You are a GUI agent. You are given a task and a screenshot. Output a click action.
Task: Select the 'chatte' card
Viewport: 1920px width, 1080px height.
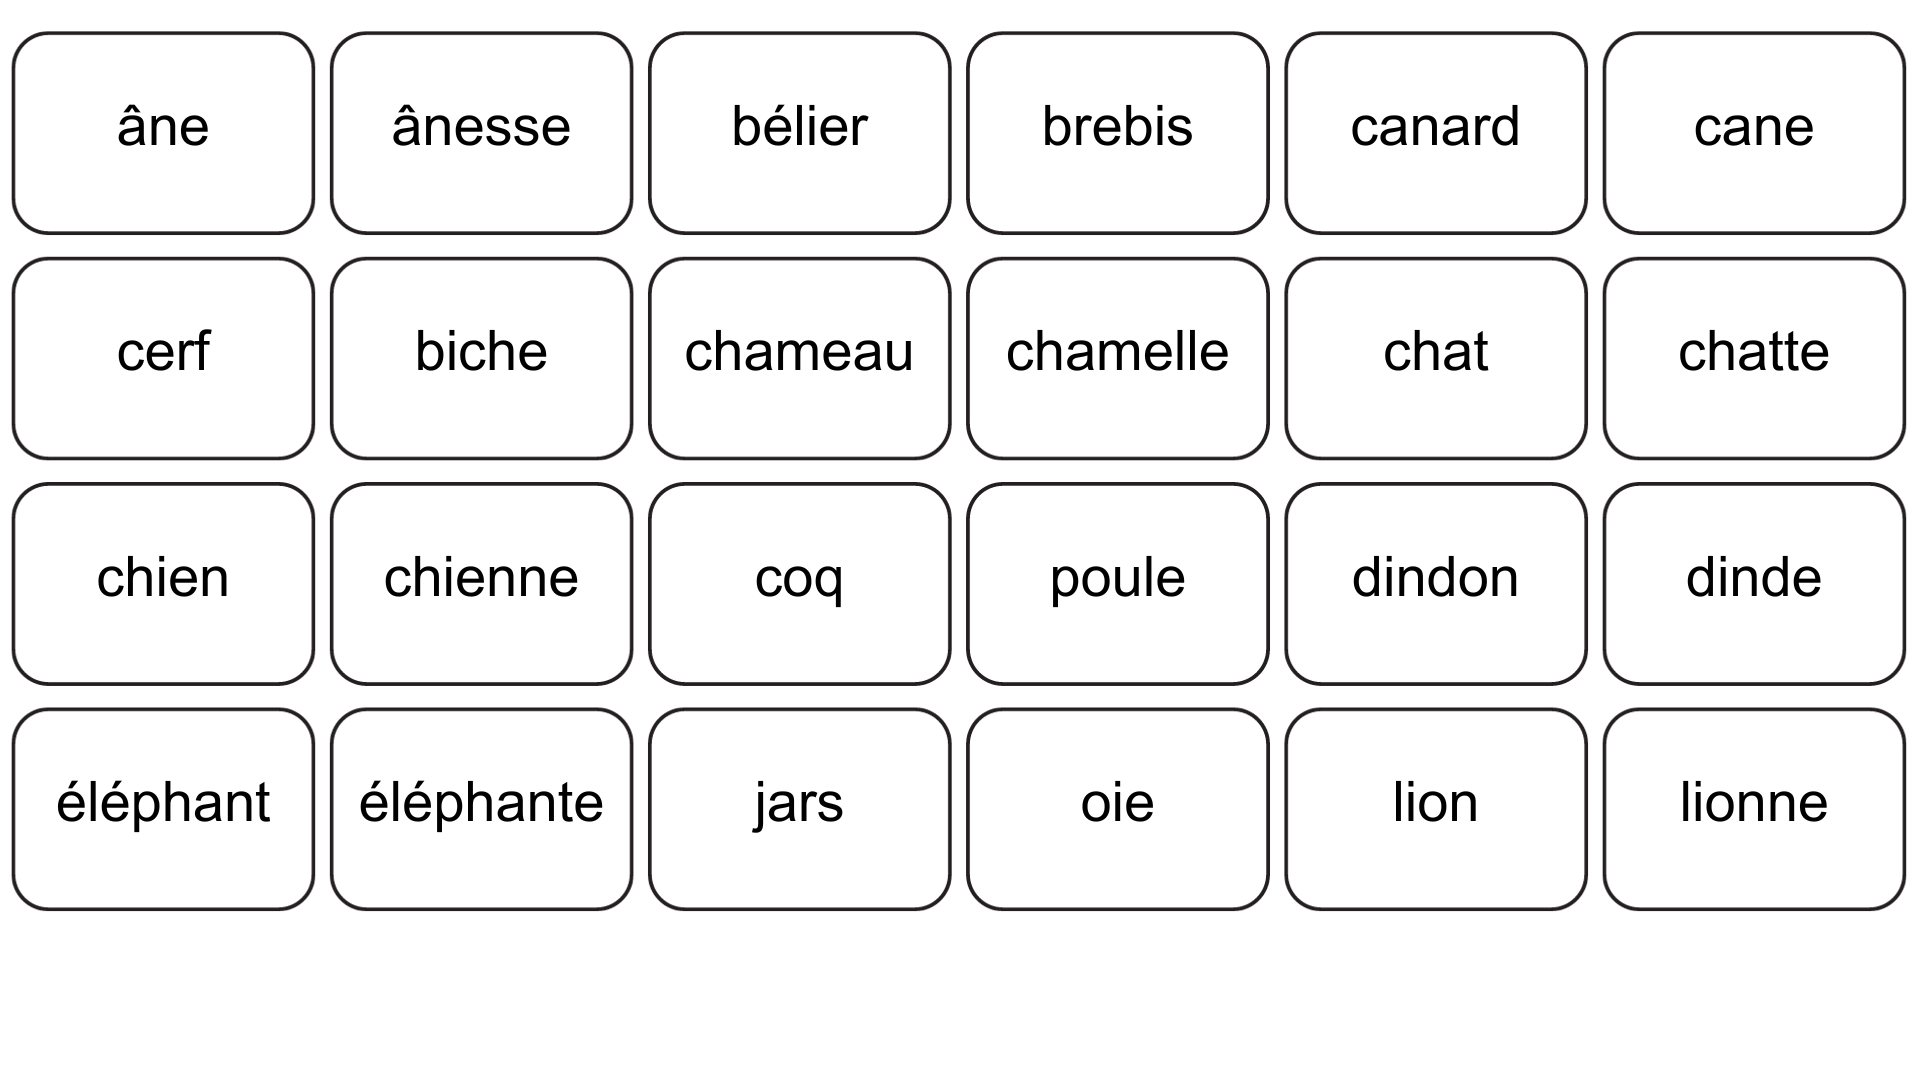(1754, 359)
